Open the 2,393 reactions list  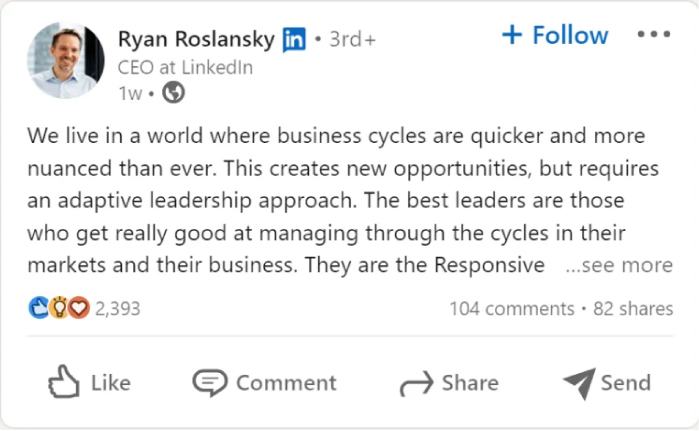(x=118, y=309)
